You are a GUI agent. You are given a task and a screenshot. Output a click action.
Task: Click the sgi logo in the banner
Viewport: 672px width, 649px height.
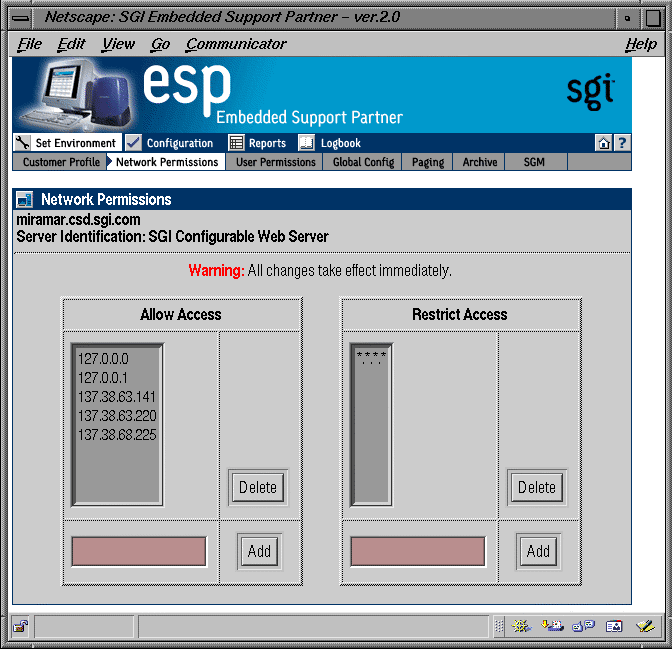pos(591,91)
